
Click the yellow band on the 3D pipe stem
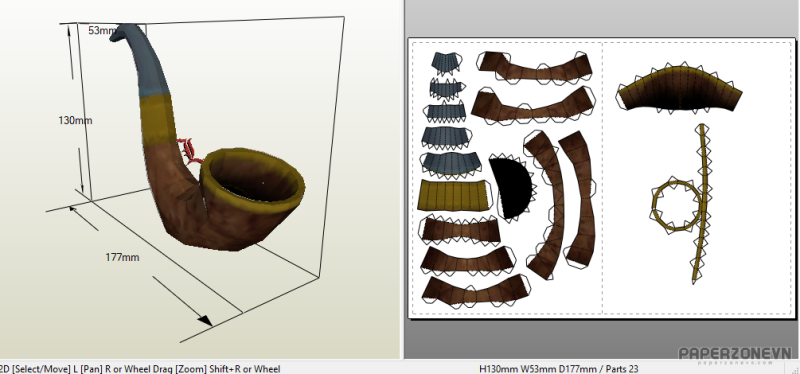pos(156,118)
